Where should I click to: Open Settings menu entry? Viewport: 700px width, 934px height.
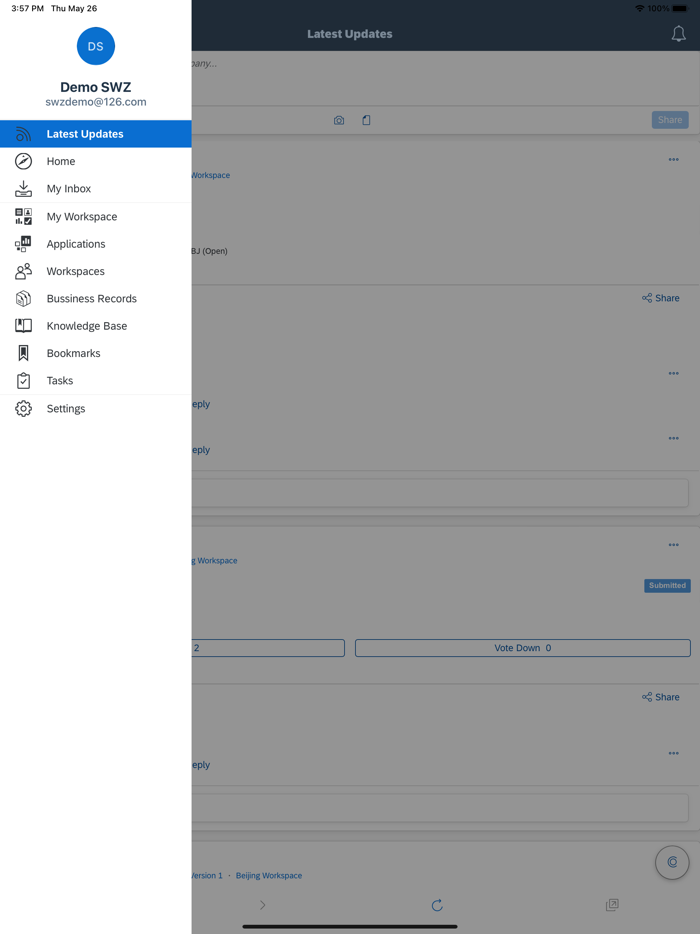[95, 409]
